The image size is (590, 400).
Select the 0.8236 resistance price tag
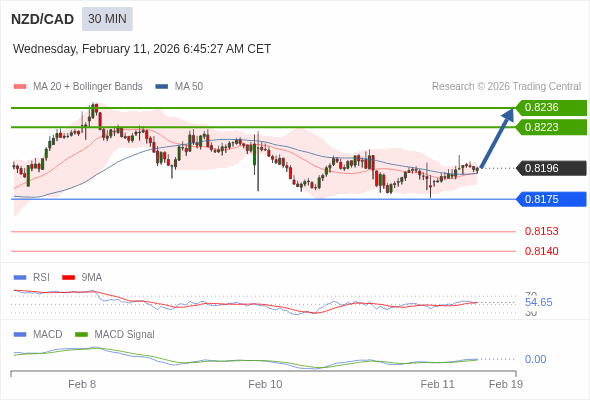pos(551,108)
